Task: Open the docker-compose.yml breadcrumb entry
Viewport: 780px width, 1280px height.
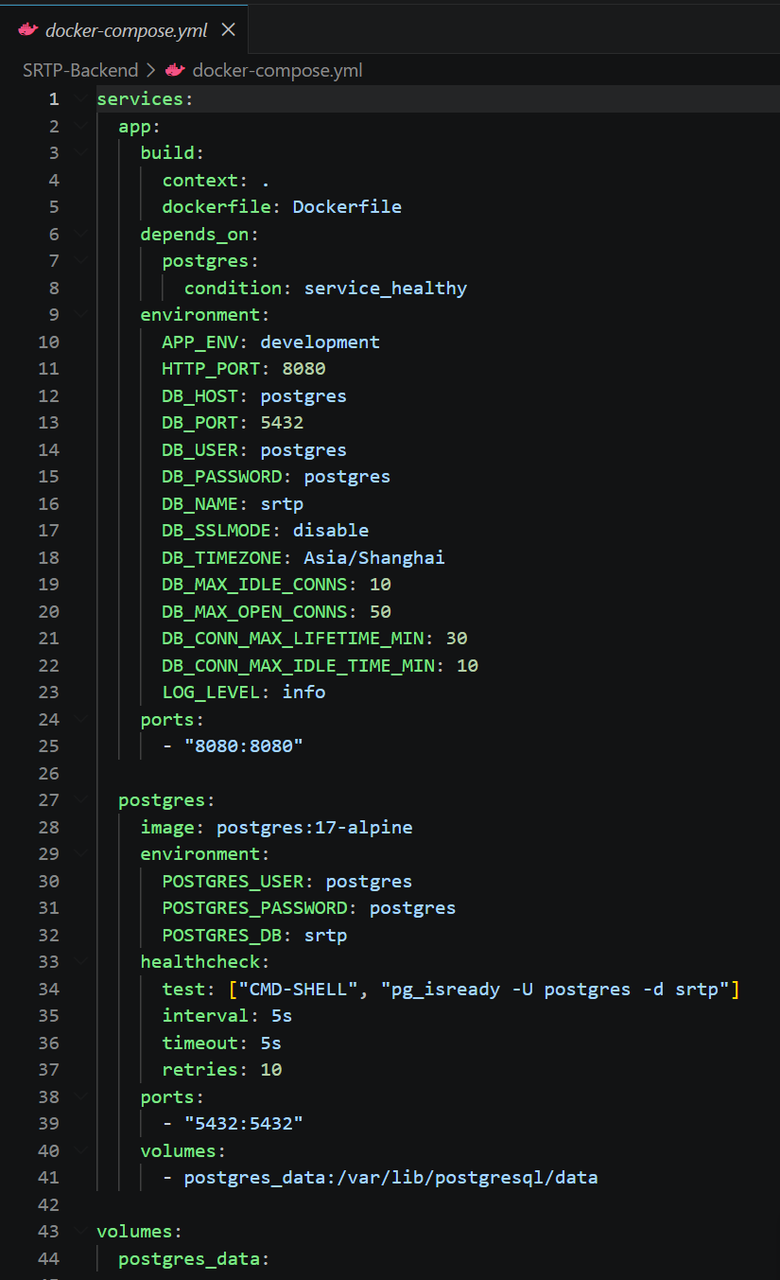Action: (x=277, y=70)
